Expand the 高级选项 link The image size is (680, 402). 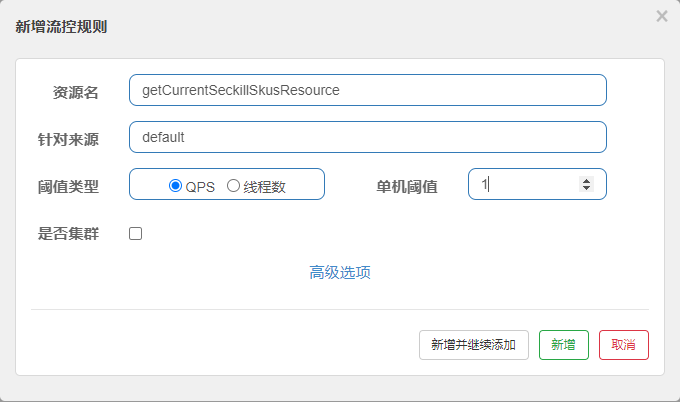click(340, 272)
